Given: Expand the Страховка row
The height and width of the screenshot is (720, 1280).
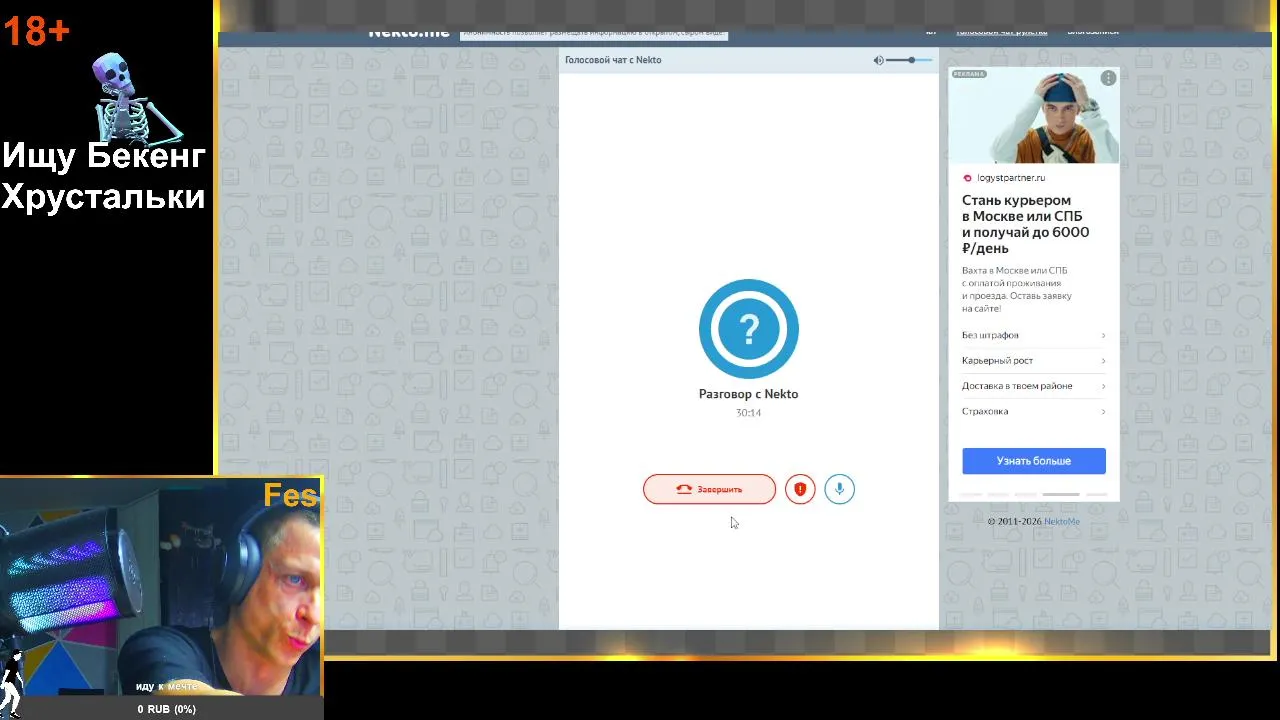Looking at the screenshot, I should click(1034, 411).
